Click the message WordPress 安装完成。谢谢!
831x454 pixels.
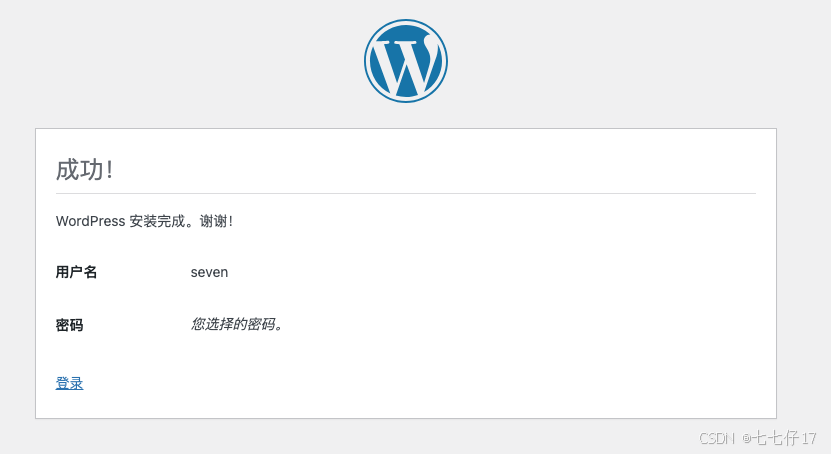click(144, 221)
